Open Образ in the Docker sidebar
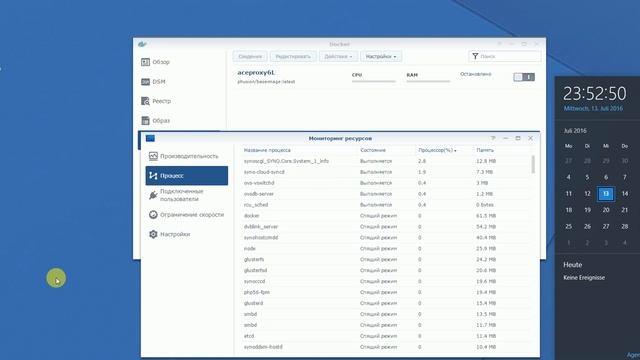 (155, 121)
